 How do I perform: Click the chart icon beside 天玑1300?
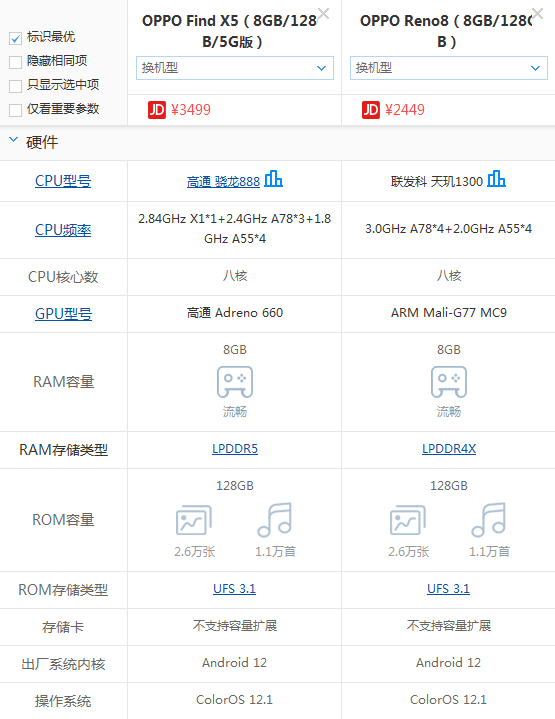[x=496, y=178]
